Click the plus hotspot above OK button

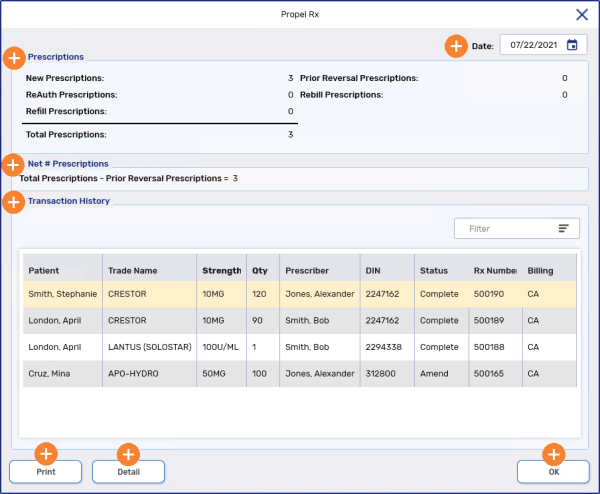(x=553, y=453)
